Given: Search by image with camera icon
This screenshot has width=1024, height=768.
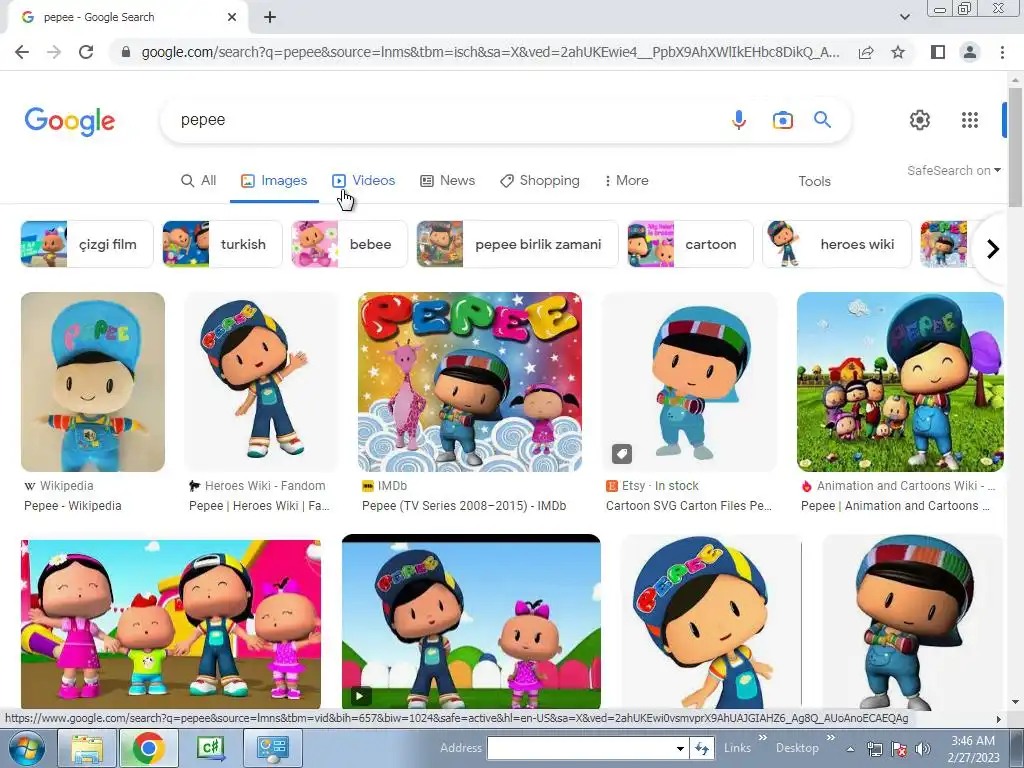Looking at the screenshot, I should pyautogui.click(x=782, y=120).
